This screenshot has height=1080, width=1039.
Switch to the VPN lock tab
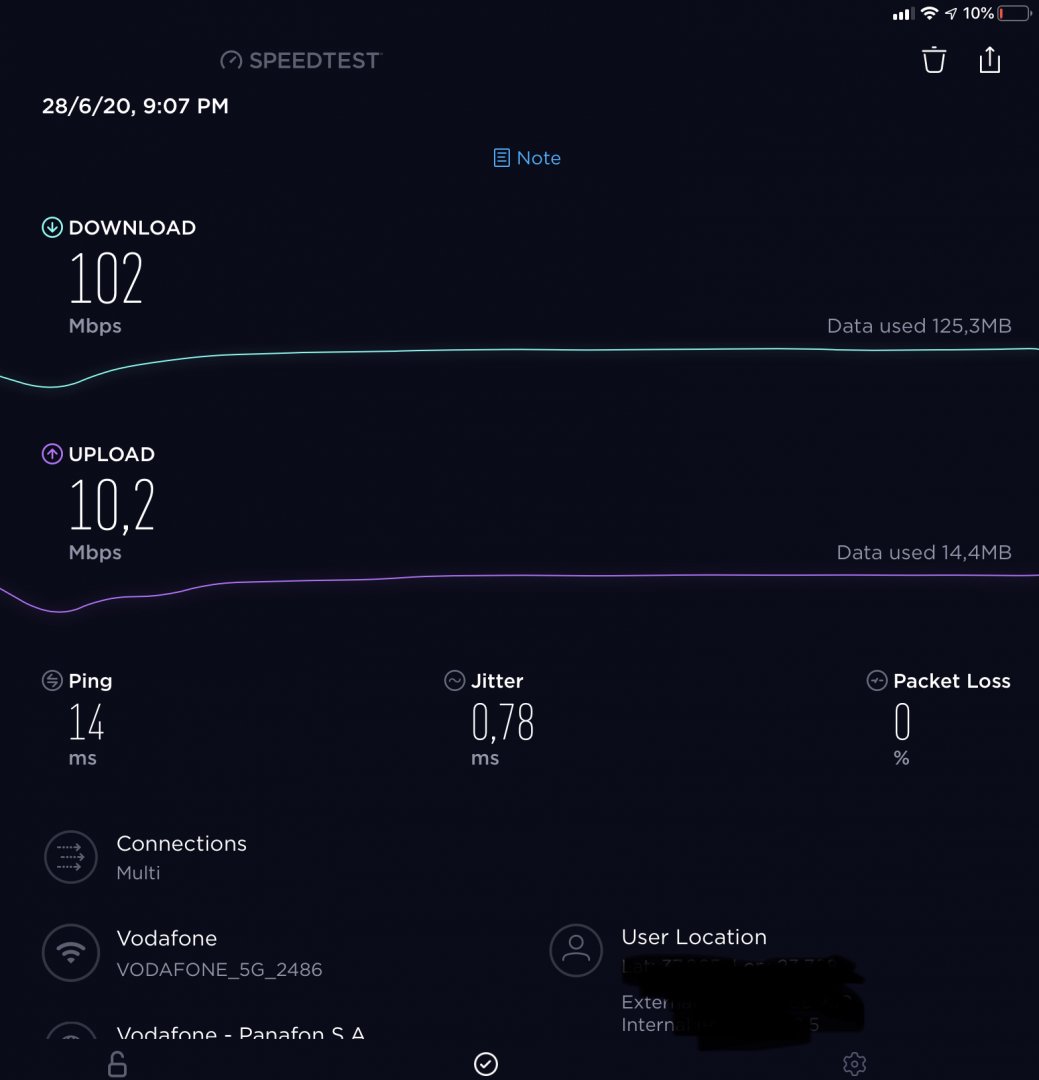[118, 1064]
